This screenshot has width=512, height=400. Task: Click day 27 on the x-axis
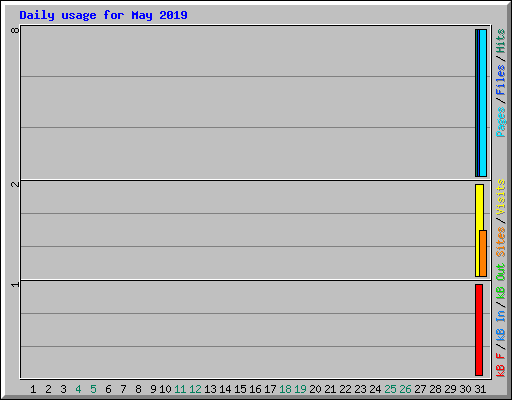coord(420,389)
